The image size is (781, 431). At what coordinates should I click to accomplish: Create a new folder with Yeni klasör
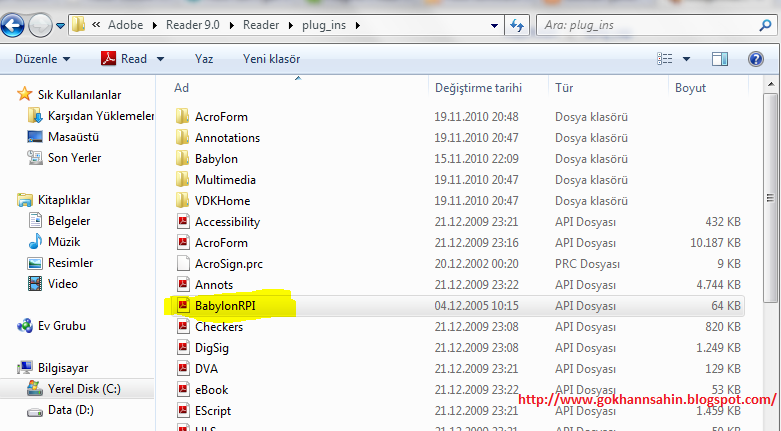271,59
